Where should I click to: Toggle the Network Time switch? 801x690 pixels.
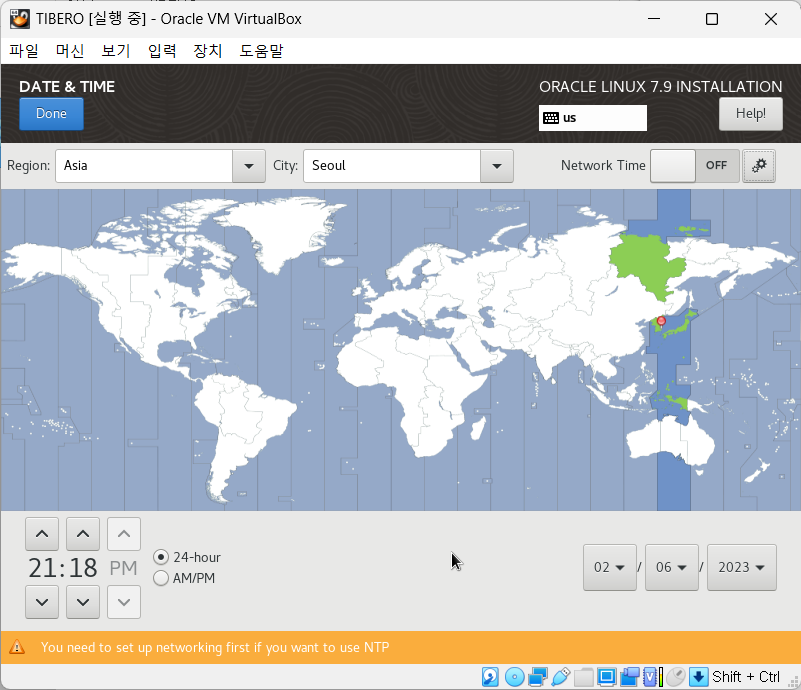[695, 166]
